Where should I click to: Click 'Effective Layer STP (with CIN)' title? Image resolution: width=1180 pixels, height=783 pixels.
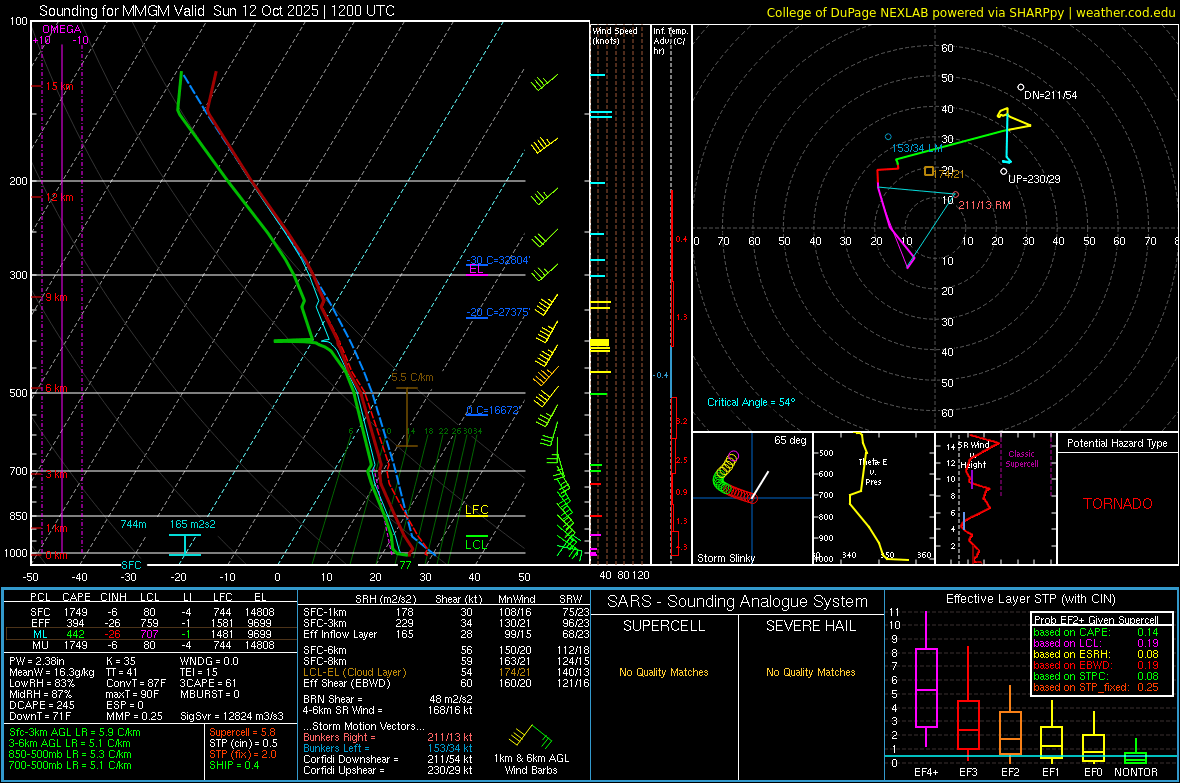pyautogui.click(x=1030, y=599)
